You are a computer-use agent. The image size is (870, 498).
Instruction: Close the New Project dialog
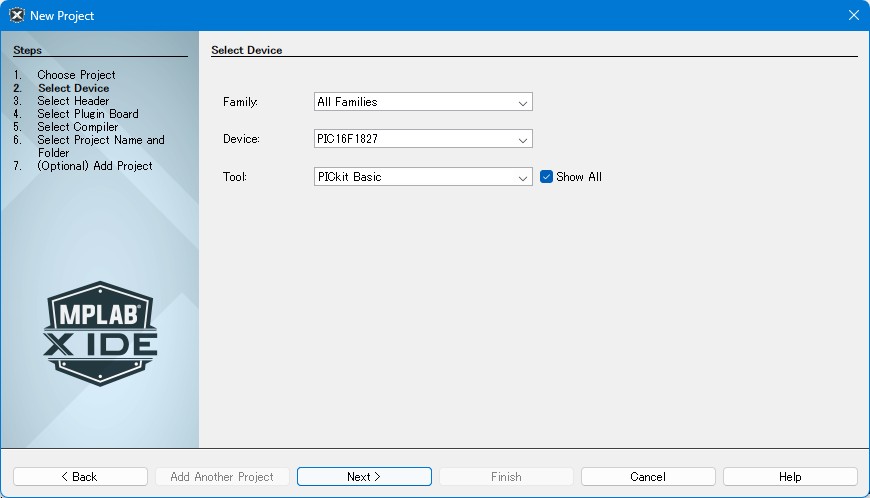(853, 15)
